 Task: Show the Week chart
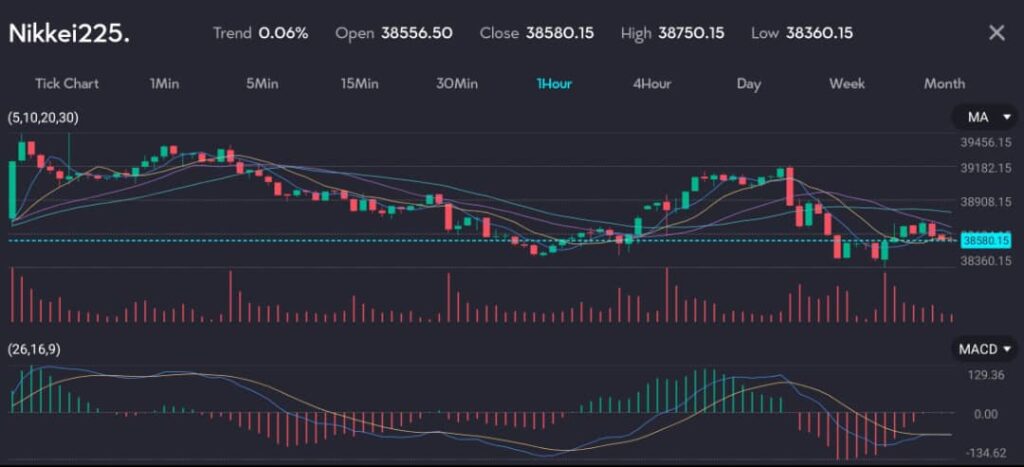pyautogui.click(x=847, y=83)
